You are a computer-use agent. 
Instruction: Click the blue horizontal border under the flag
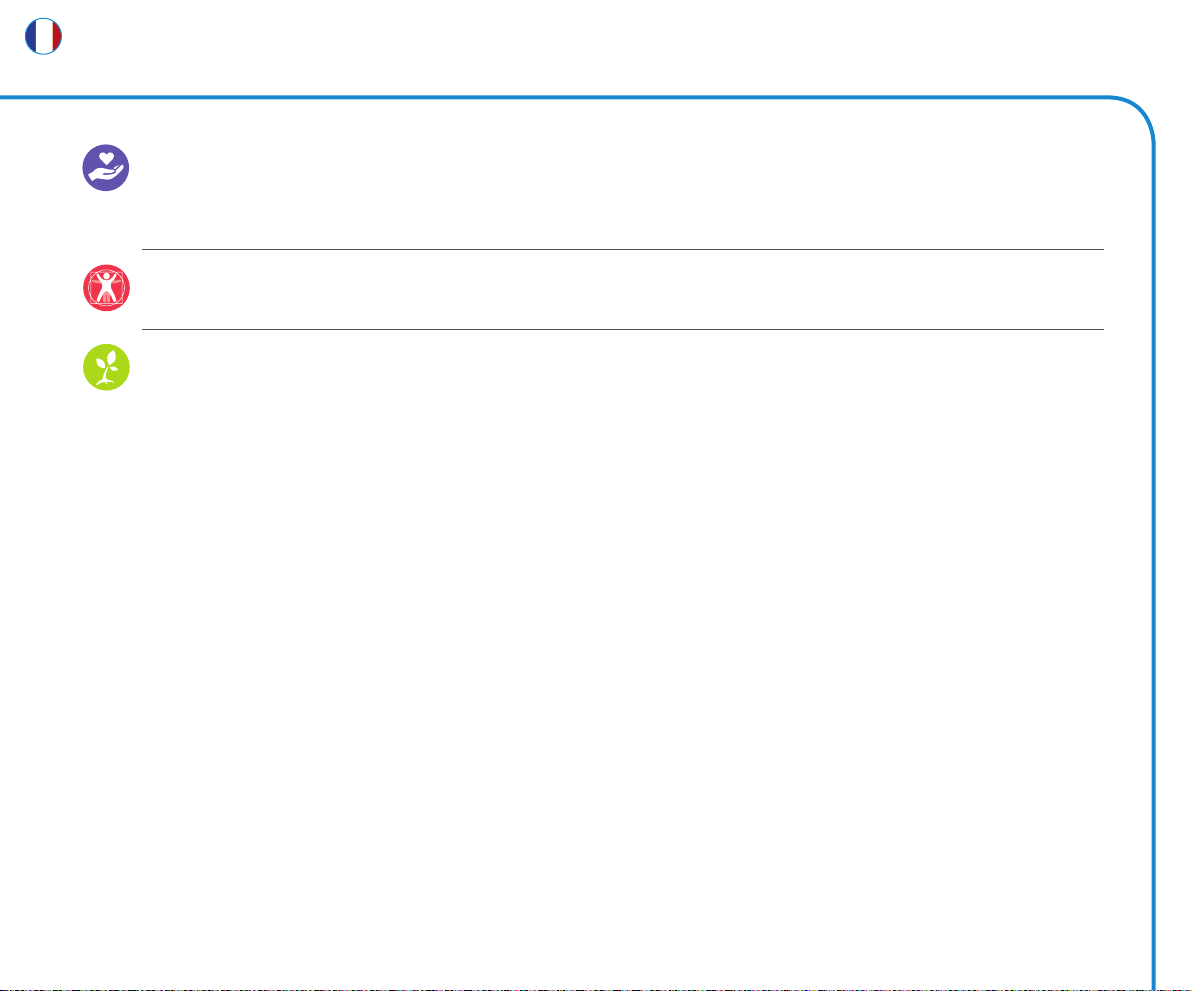[555, 97]
